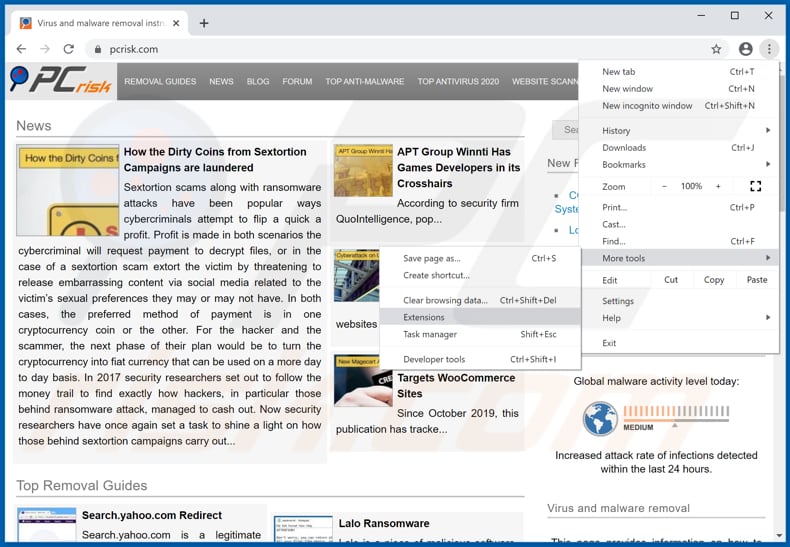Open TOP ANTIVIRUS 2020 nav item
The height and width of the screenshot is (547, 790).
point(458,82)
